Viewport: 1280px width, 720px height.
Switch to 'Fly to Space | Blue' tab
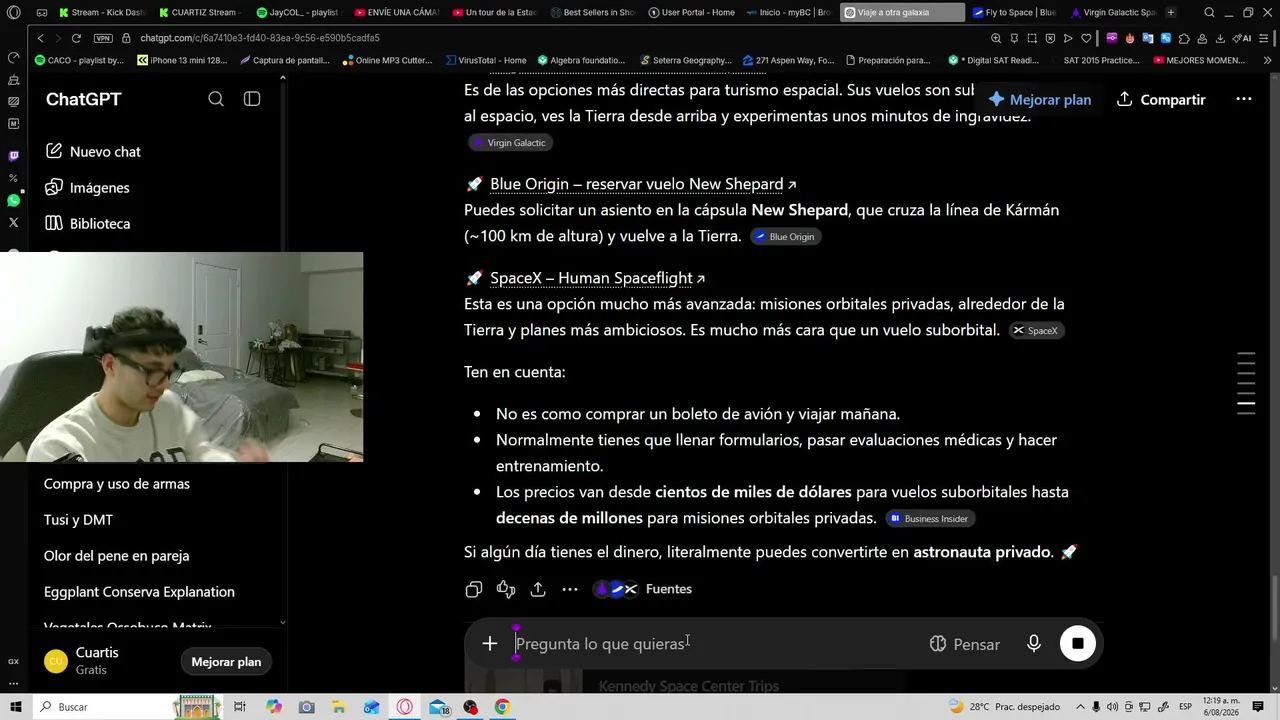tap(1013, 13)
